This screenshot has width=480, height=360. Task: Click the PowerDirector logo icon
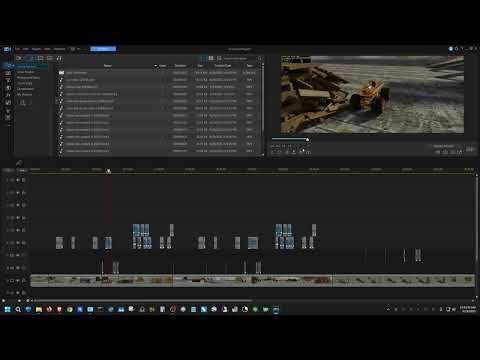tap(7, 49)
